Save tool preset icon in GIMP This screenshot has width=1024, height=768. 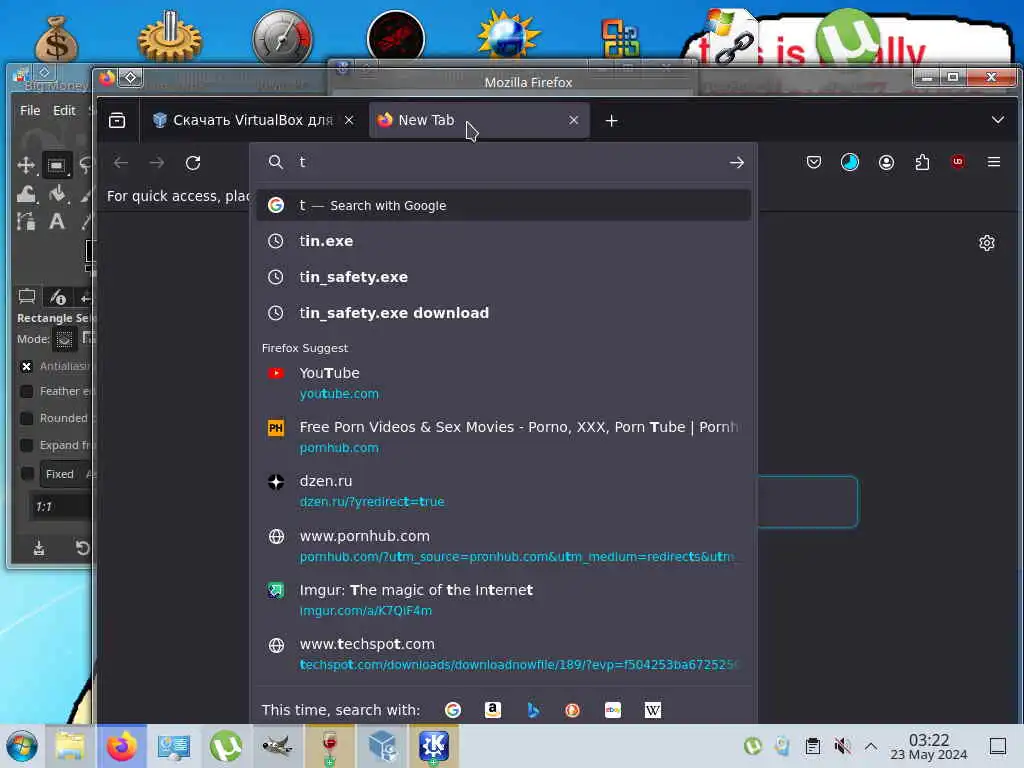(x=39, y=547)
